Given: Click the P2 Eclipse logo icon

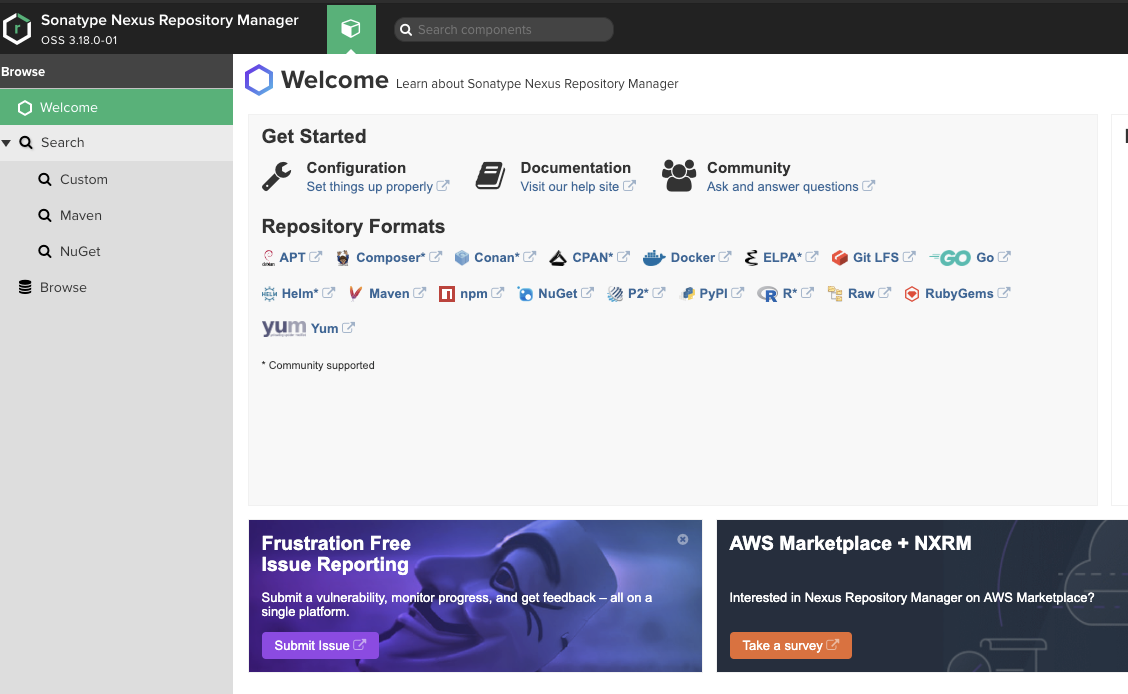Looking at the screenshot, I should click(x=615, y=293).
